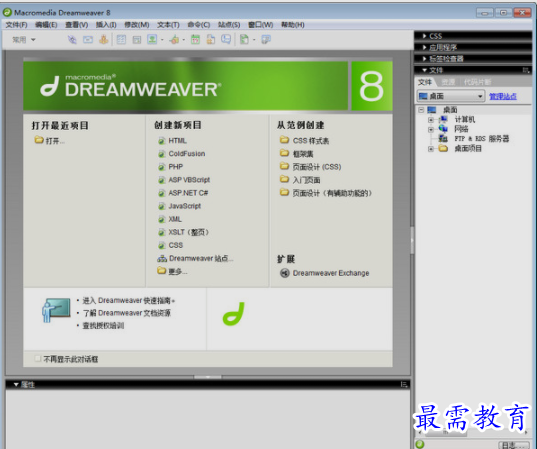Click the Server-Side Include toolbar icon
Viewport: 537px width, 449px height.
[x=211, y=40]
